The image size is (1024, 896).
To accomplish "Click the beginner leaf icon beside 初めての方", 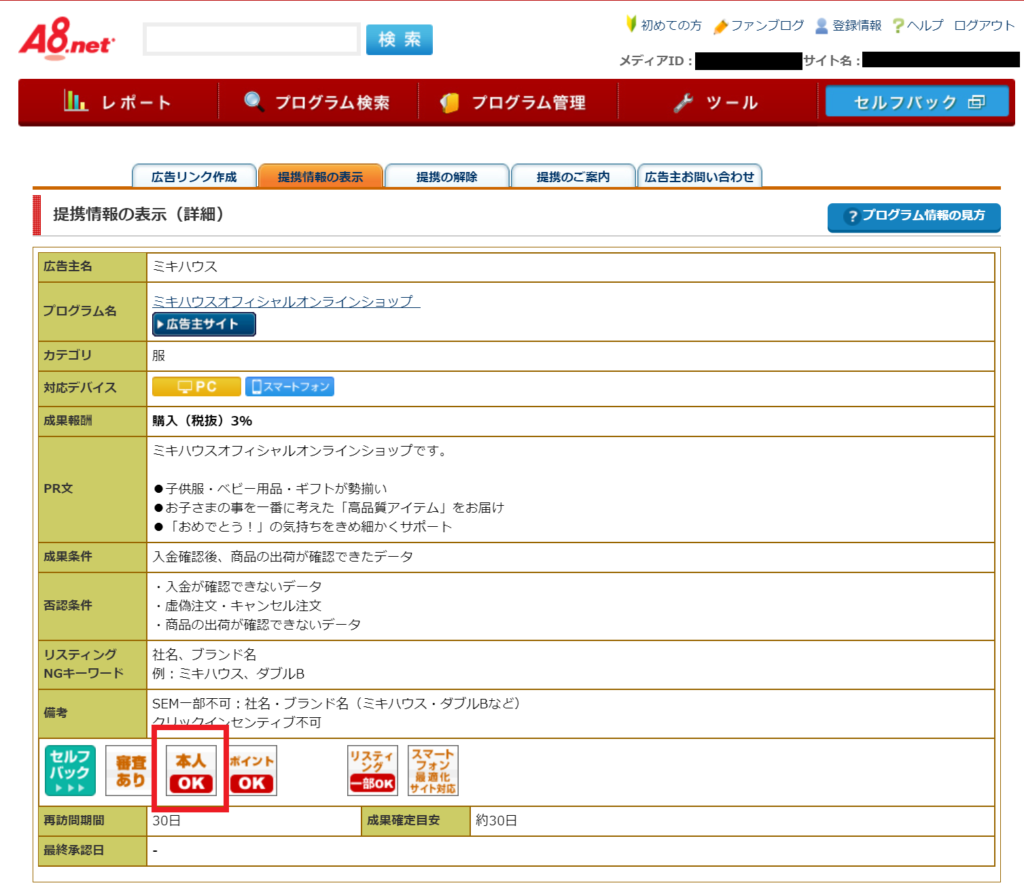I will pyautogui.click(x=631, y=24).
